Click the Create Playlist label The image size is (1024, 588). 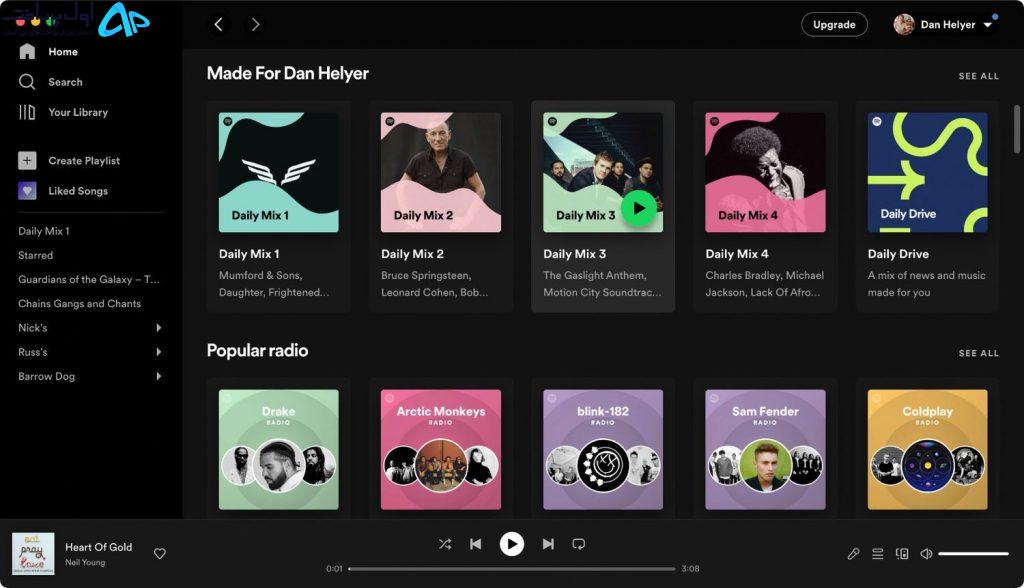(84, 161)
